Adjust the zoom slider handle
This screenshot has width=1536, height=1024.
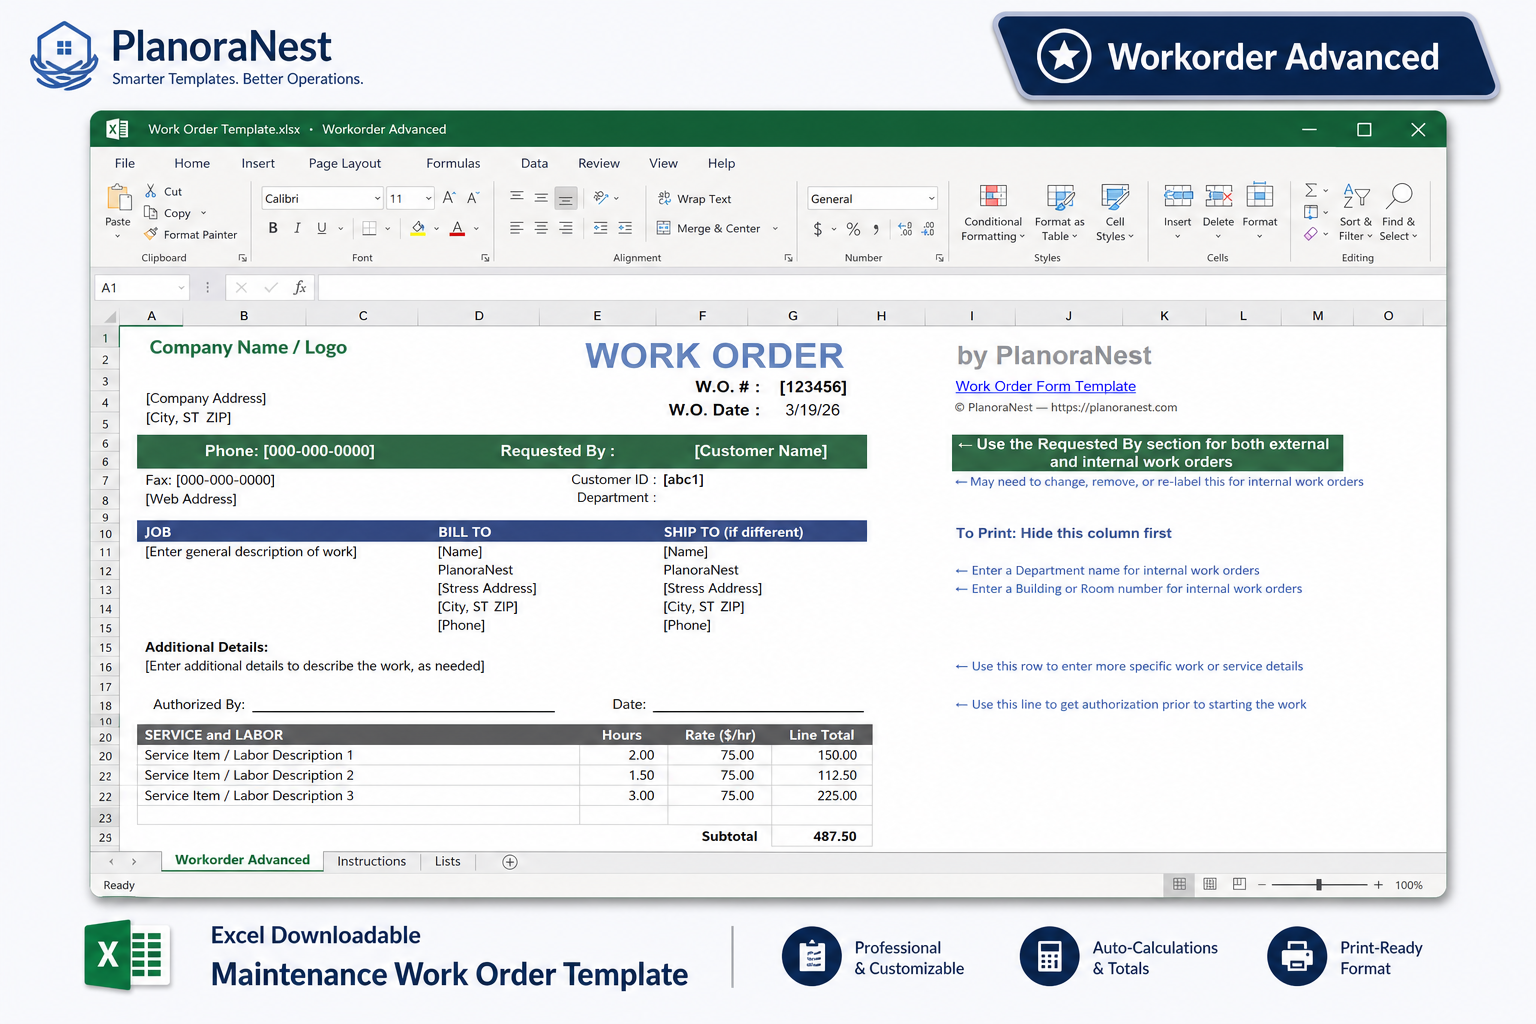(1319, 885)
